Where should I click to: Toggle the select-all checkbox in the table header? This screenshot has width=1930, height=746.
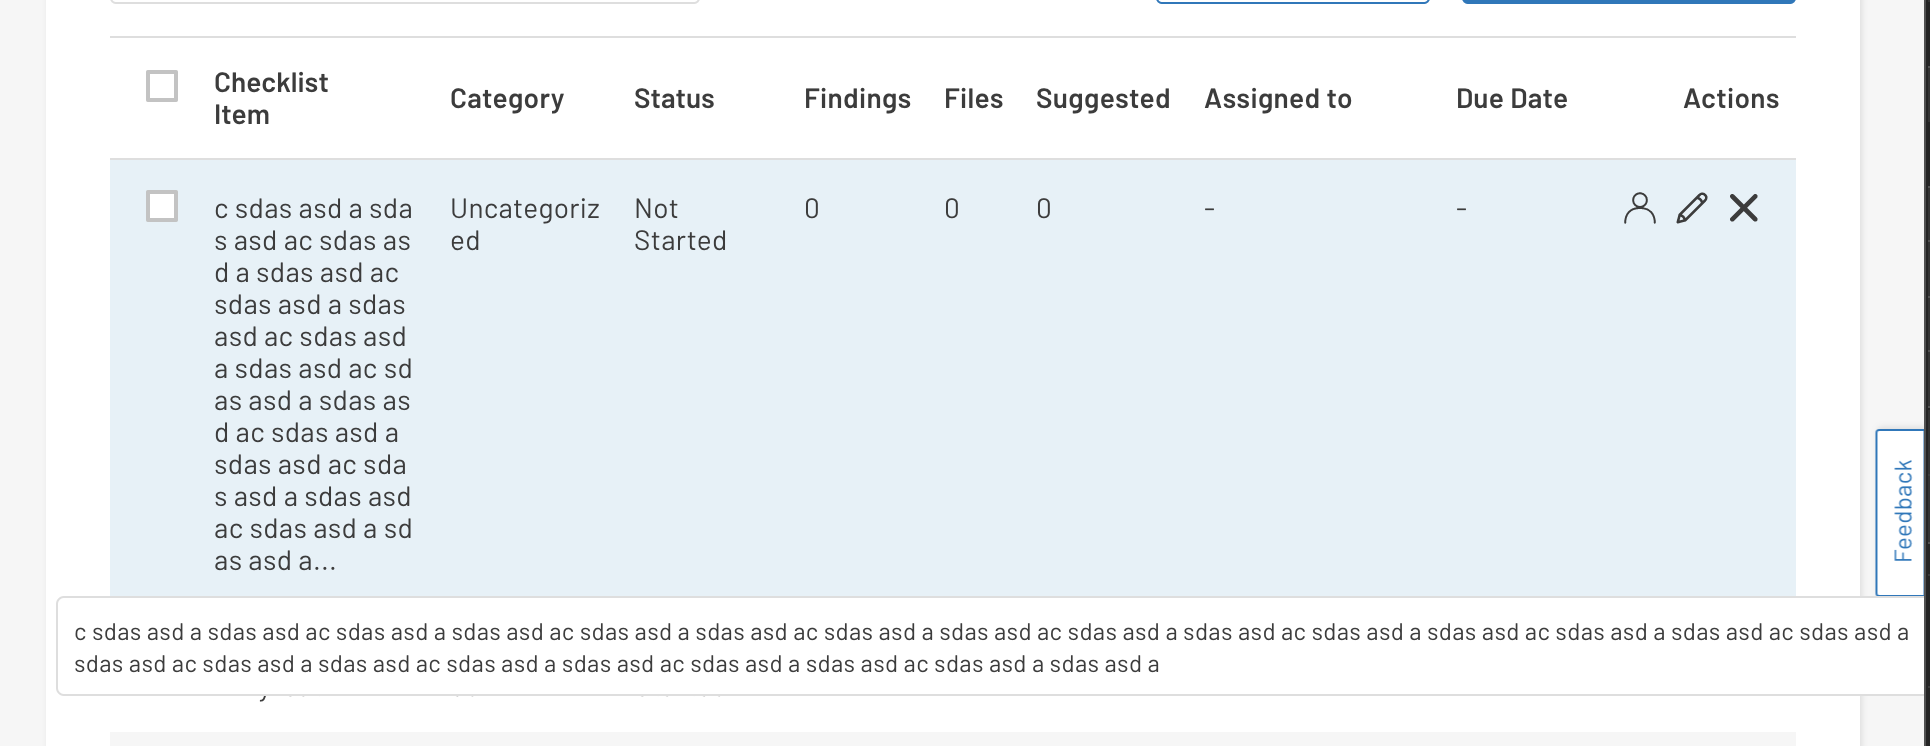[x=160, y=88]
